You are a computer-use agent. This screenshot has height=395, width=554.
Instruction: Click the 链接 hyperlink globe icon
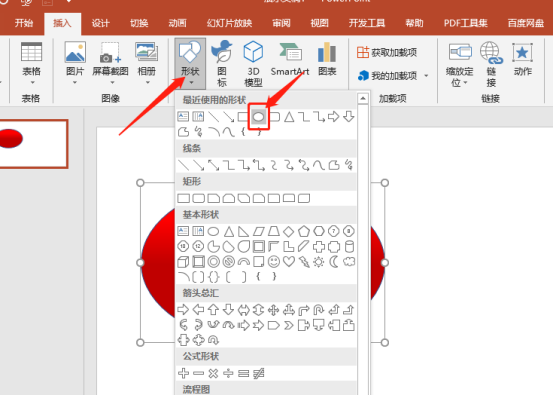(x=491, y=52)
